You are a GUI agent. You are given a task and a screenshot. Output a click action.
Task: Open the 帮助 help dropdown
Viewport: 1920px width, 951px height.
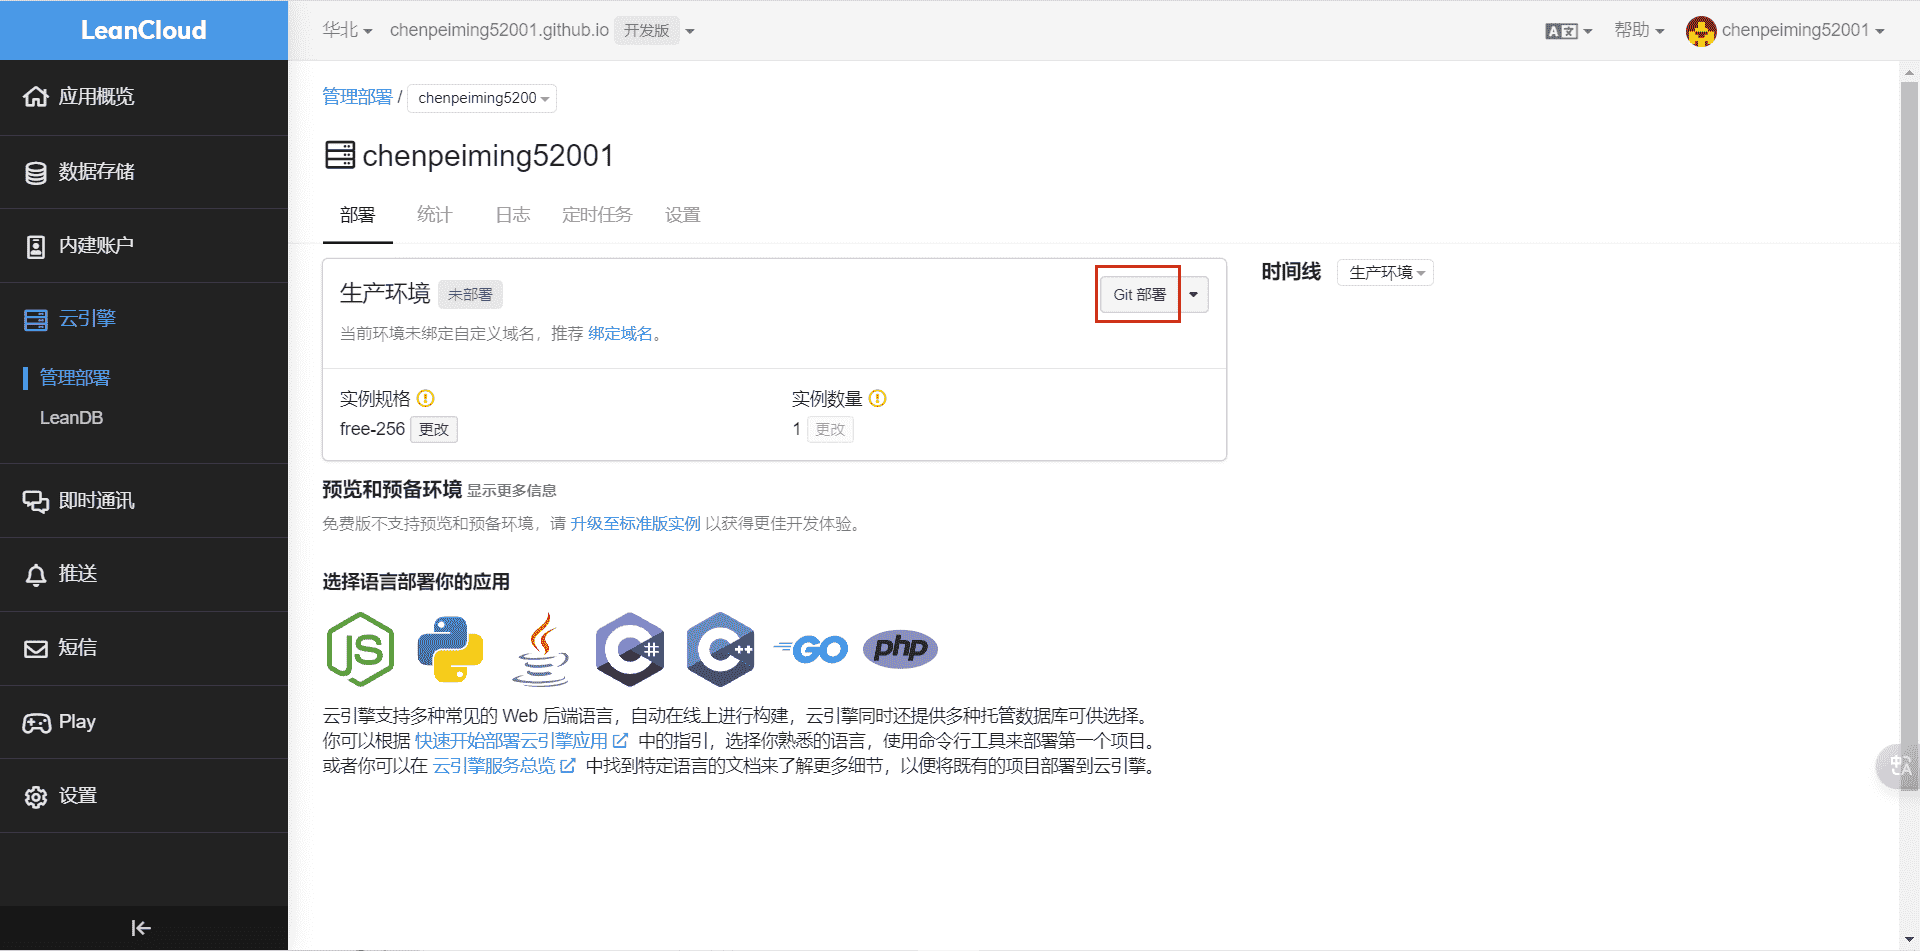1639,30
